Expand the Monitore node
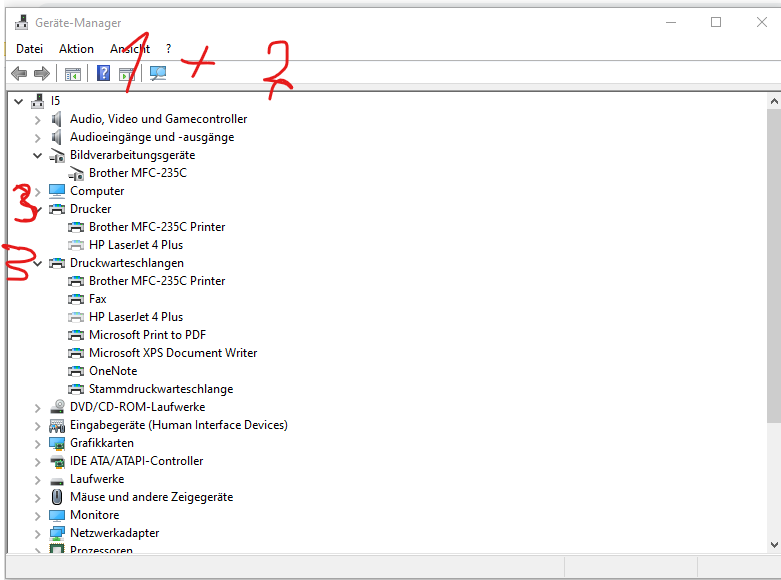The width and height of the screenshot is (781, 580). pyautogui.click(x=37, y=516)
